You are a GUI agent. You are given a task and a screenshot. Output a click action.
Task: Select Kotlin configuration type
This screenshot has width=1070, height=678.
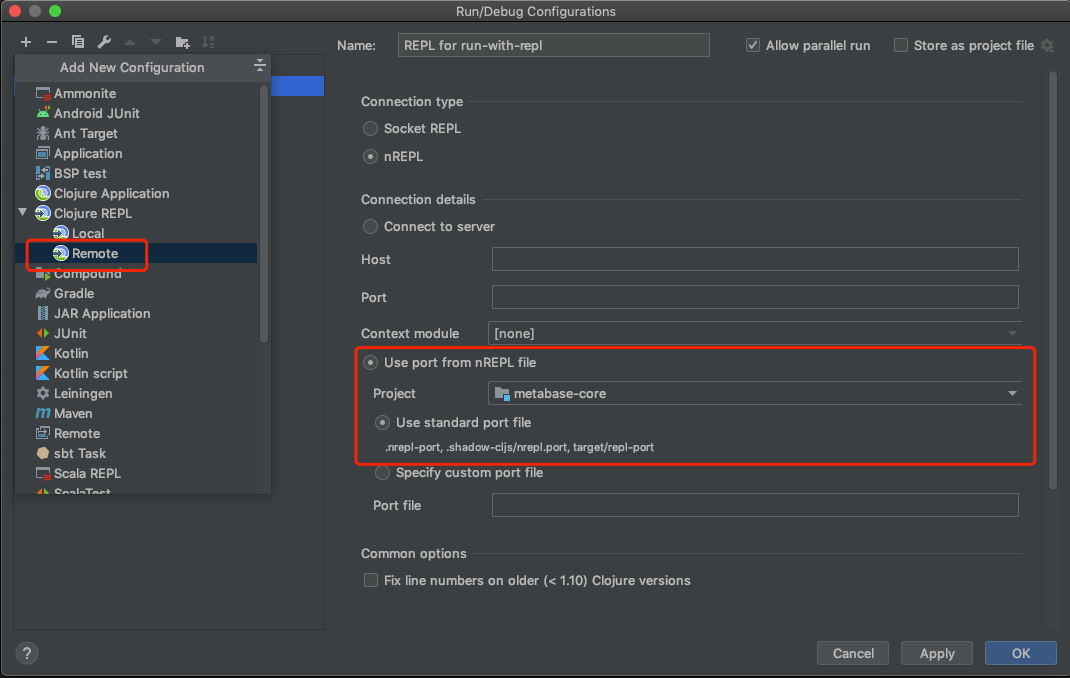71,353
